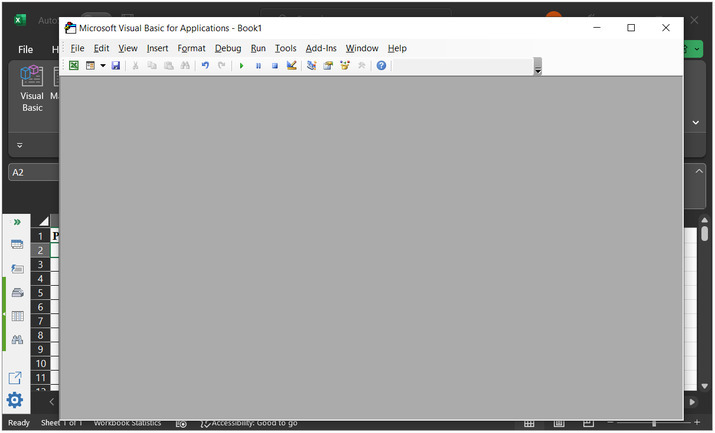Open the Tools menu
Screen dimensions: 715x433
coord(285,48)
